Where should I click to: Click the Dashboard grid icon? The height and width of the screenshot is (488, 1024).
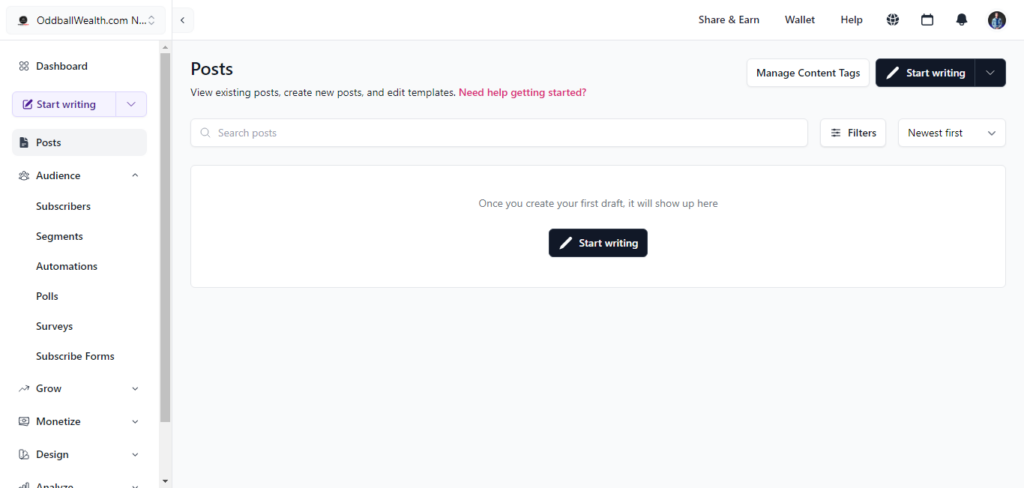click(x=24, y=66)
